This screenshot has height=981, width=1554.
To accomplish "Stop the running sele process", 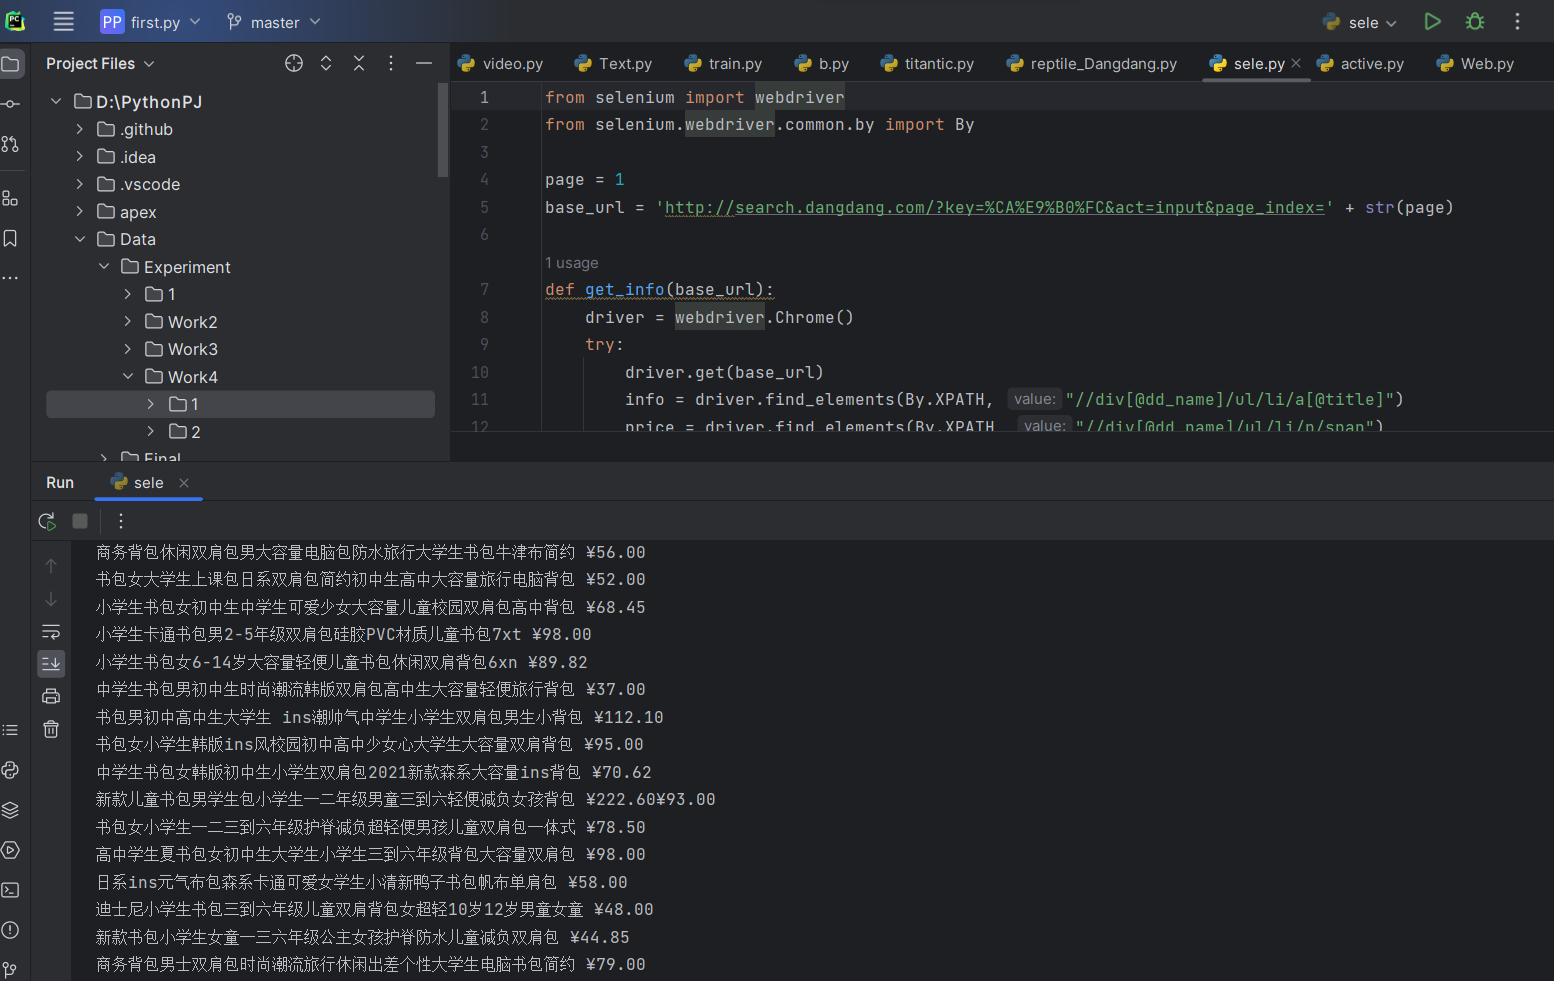I will coord(80,521).
